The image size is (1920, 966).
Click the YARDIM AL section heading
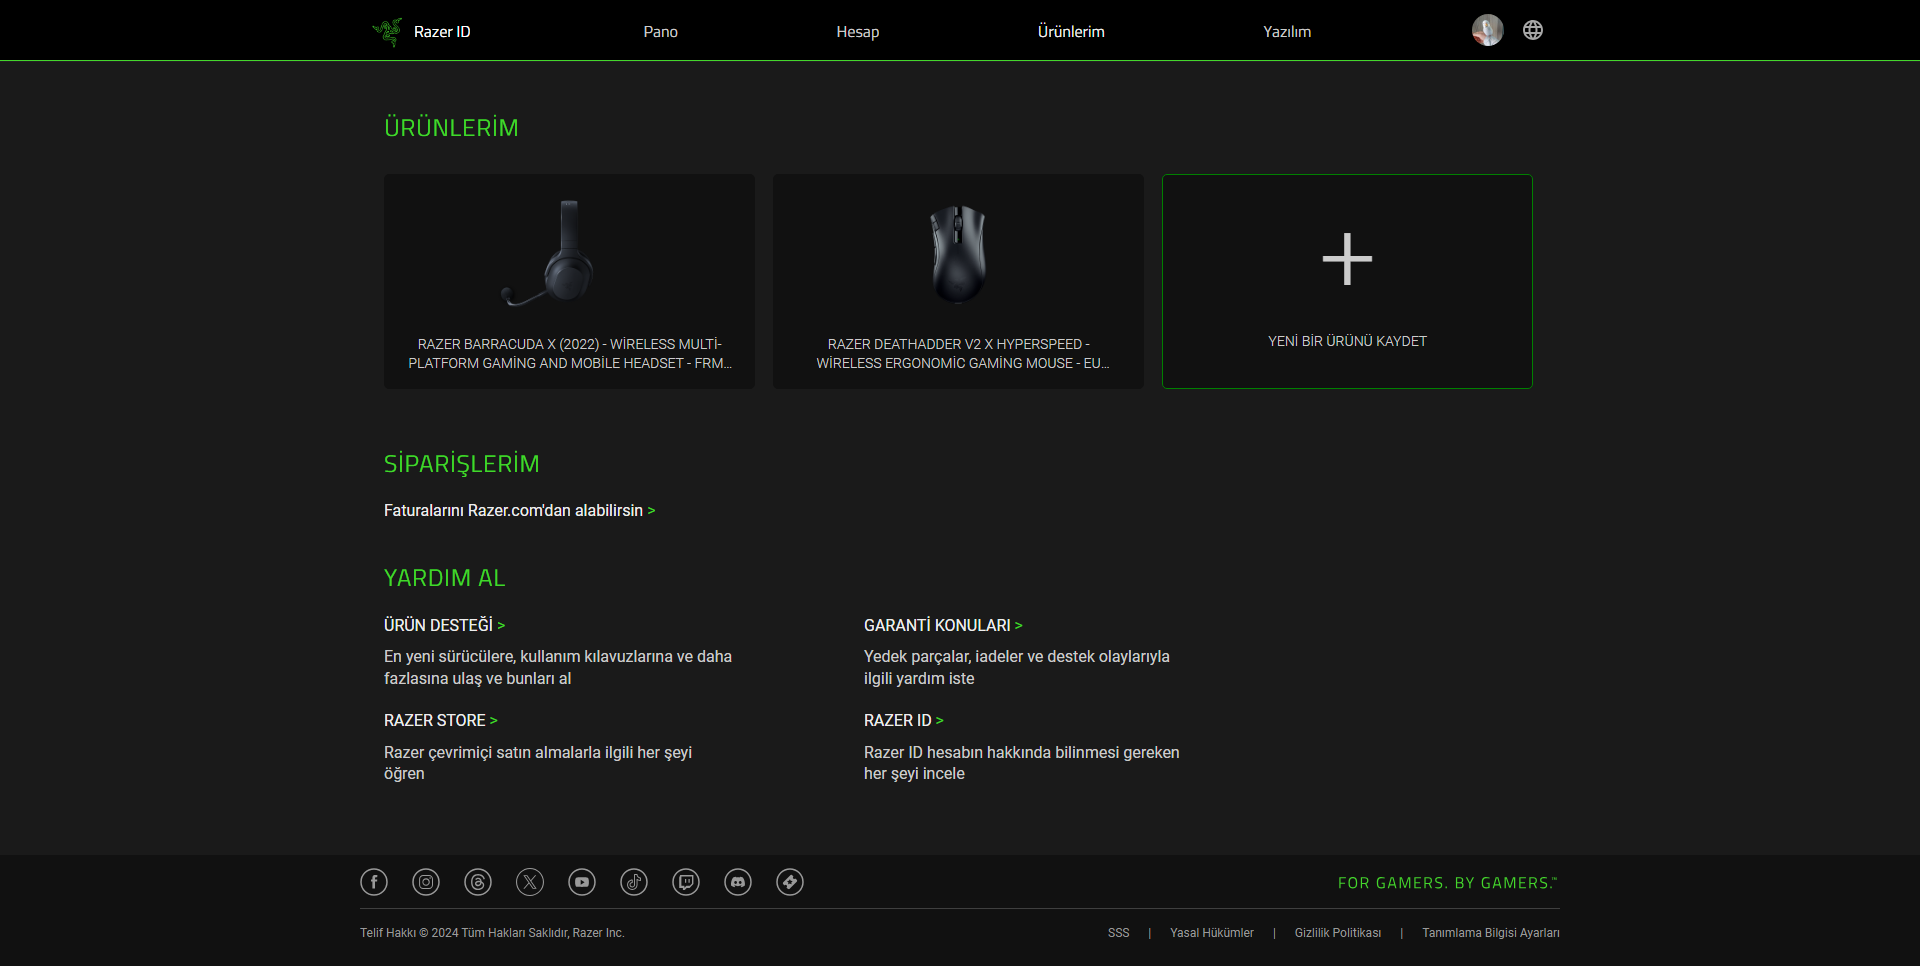[x=445, y=578]
